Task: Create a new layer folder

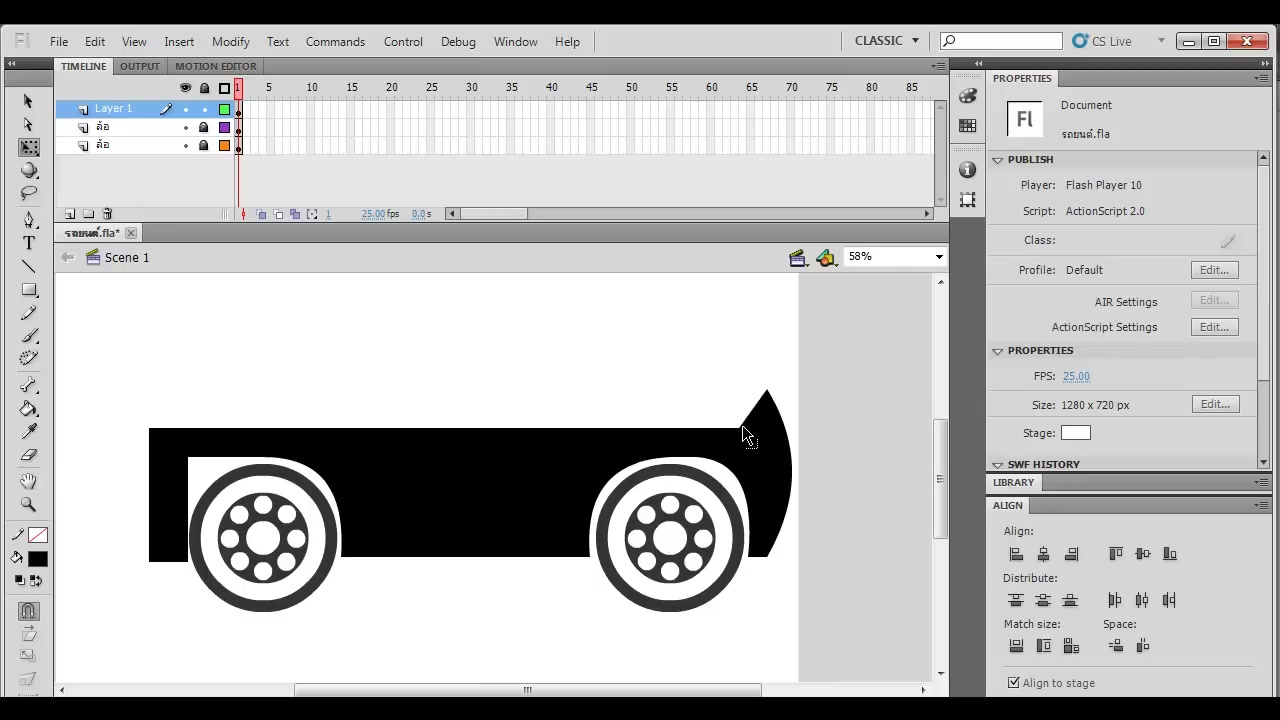Action: click(x=88, y=214)
